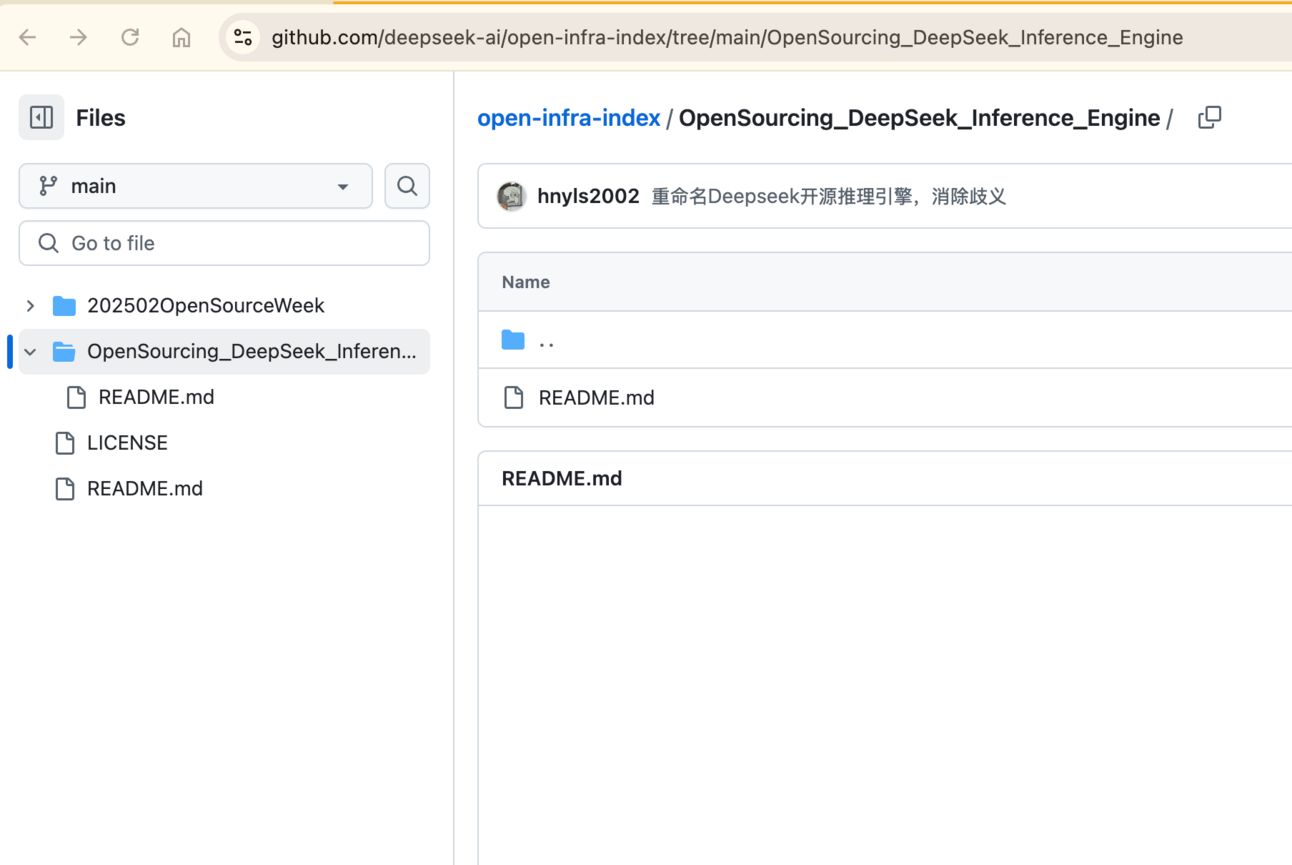Click the README.md preview heading
Viewport: 1292px width, 865px height.
click(x=562, y=478)
